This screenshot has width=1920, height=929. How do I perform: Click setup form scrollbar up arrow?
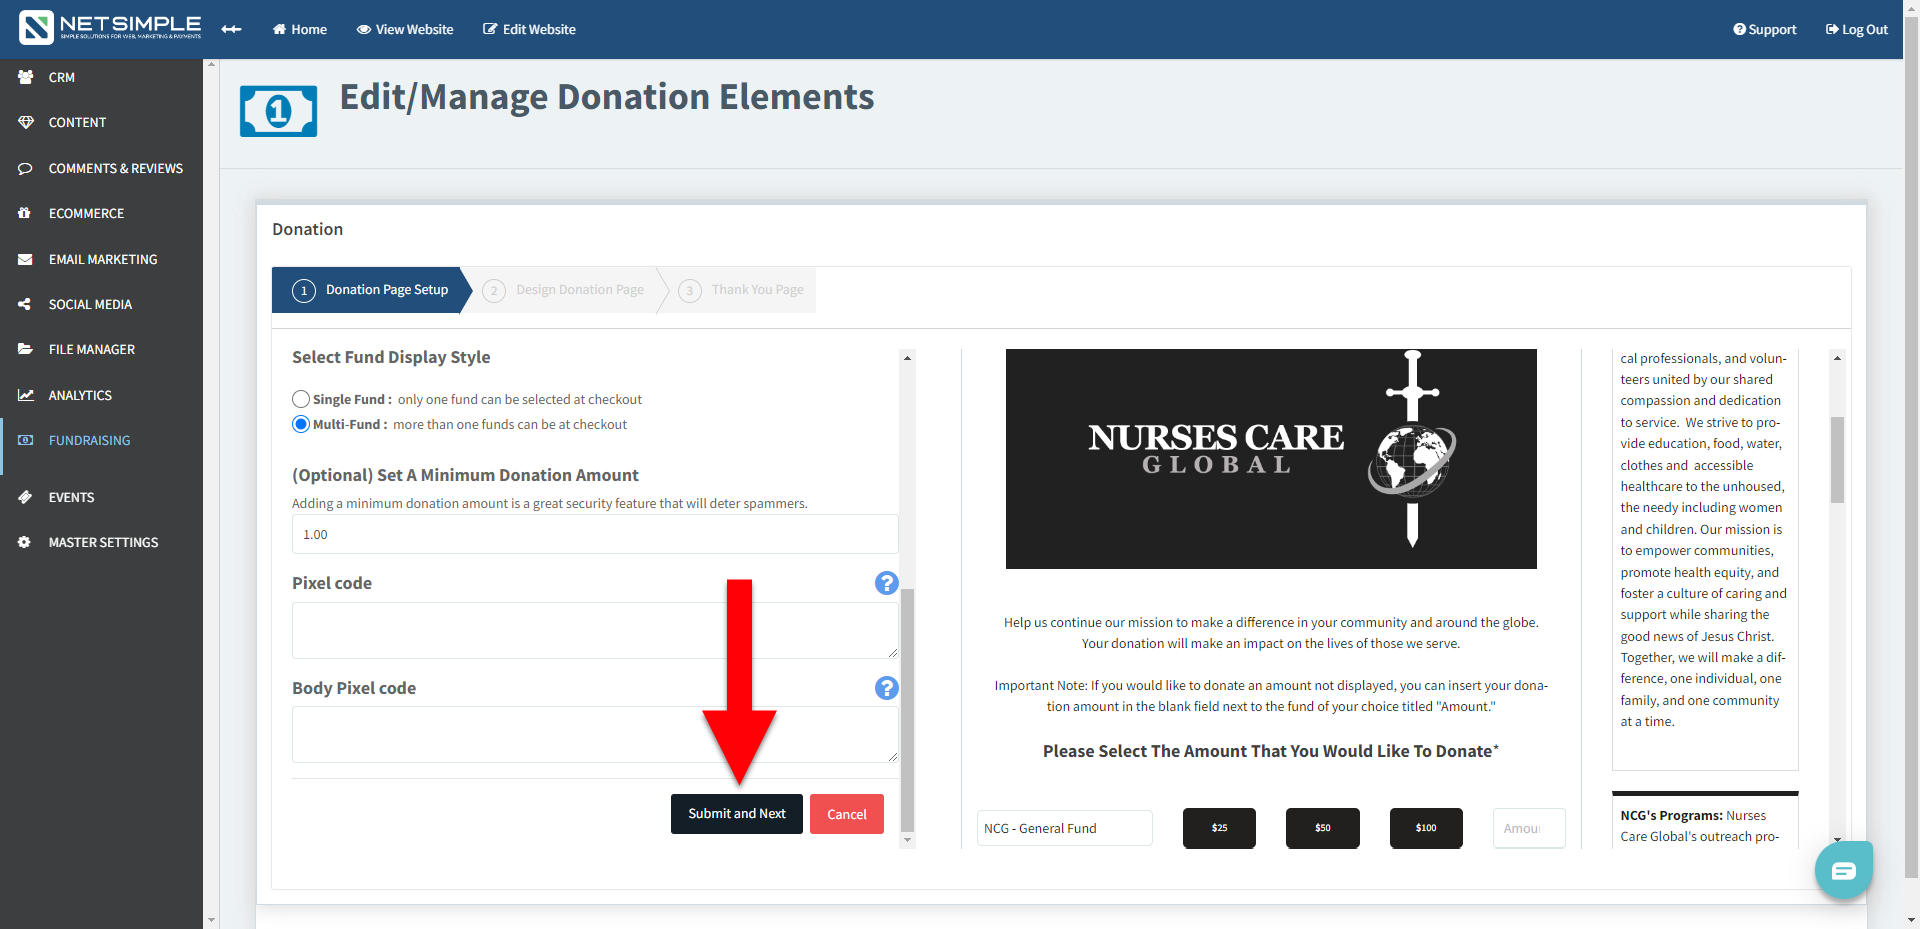point(907,357)
